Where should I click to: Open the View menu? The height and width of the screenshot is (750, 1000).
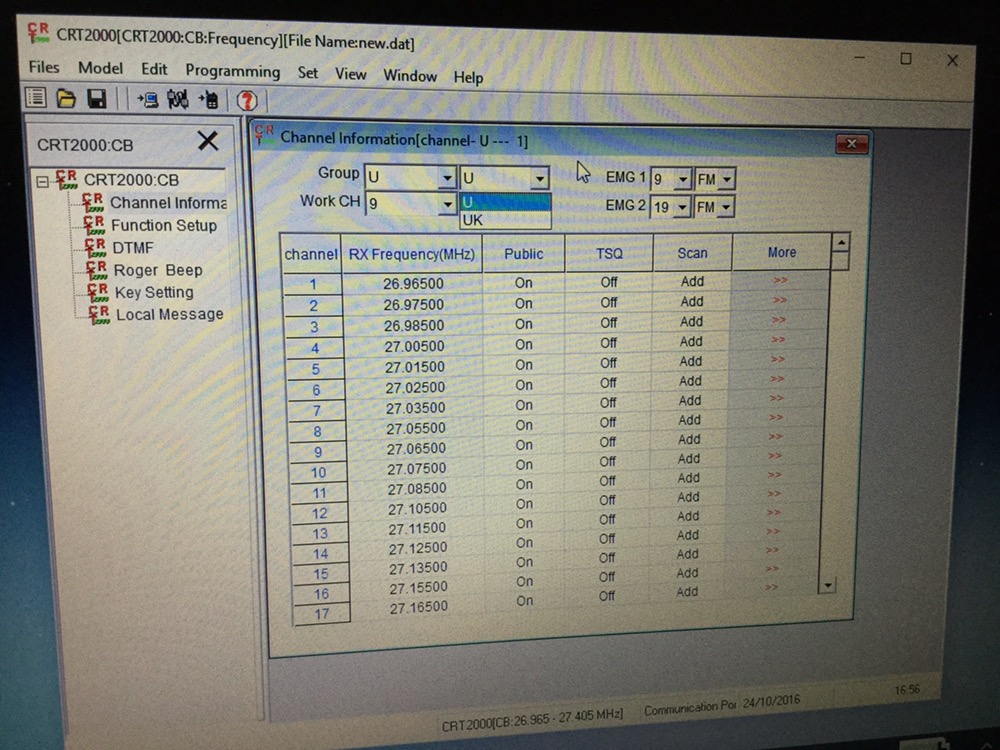[351, 74]
